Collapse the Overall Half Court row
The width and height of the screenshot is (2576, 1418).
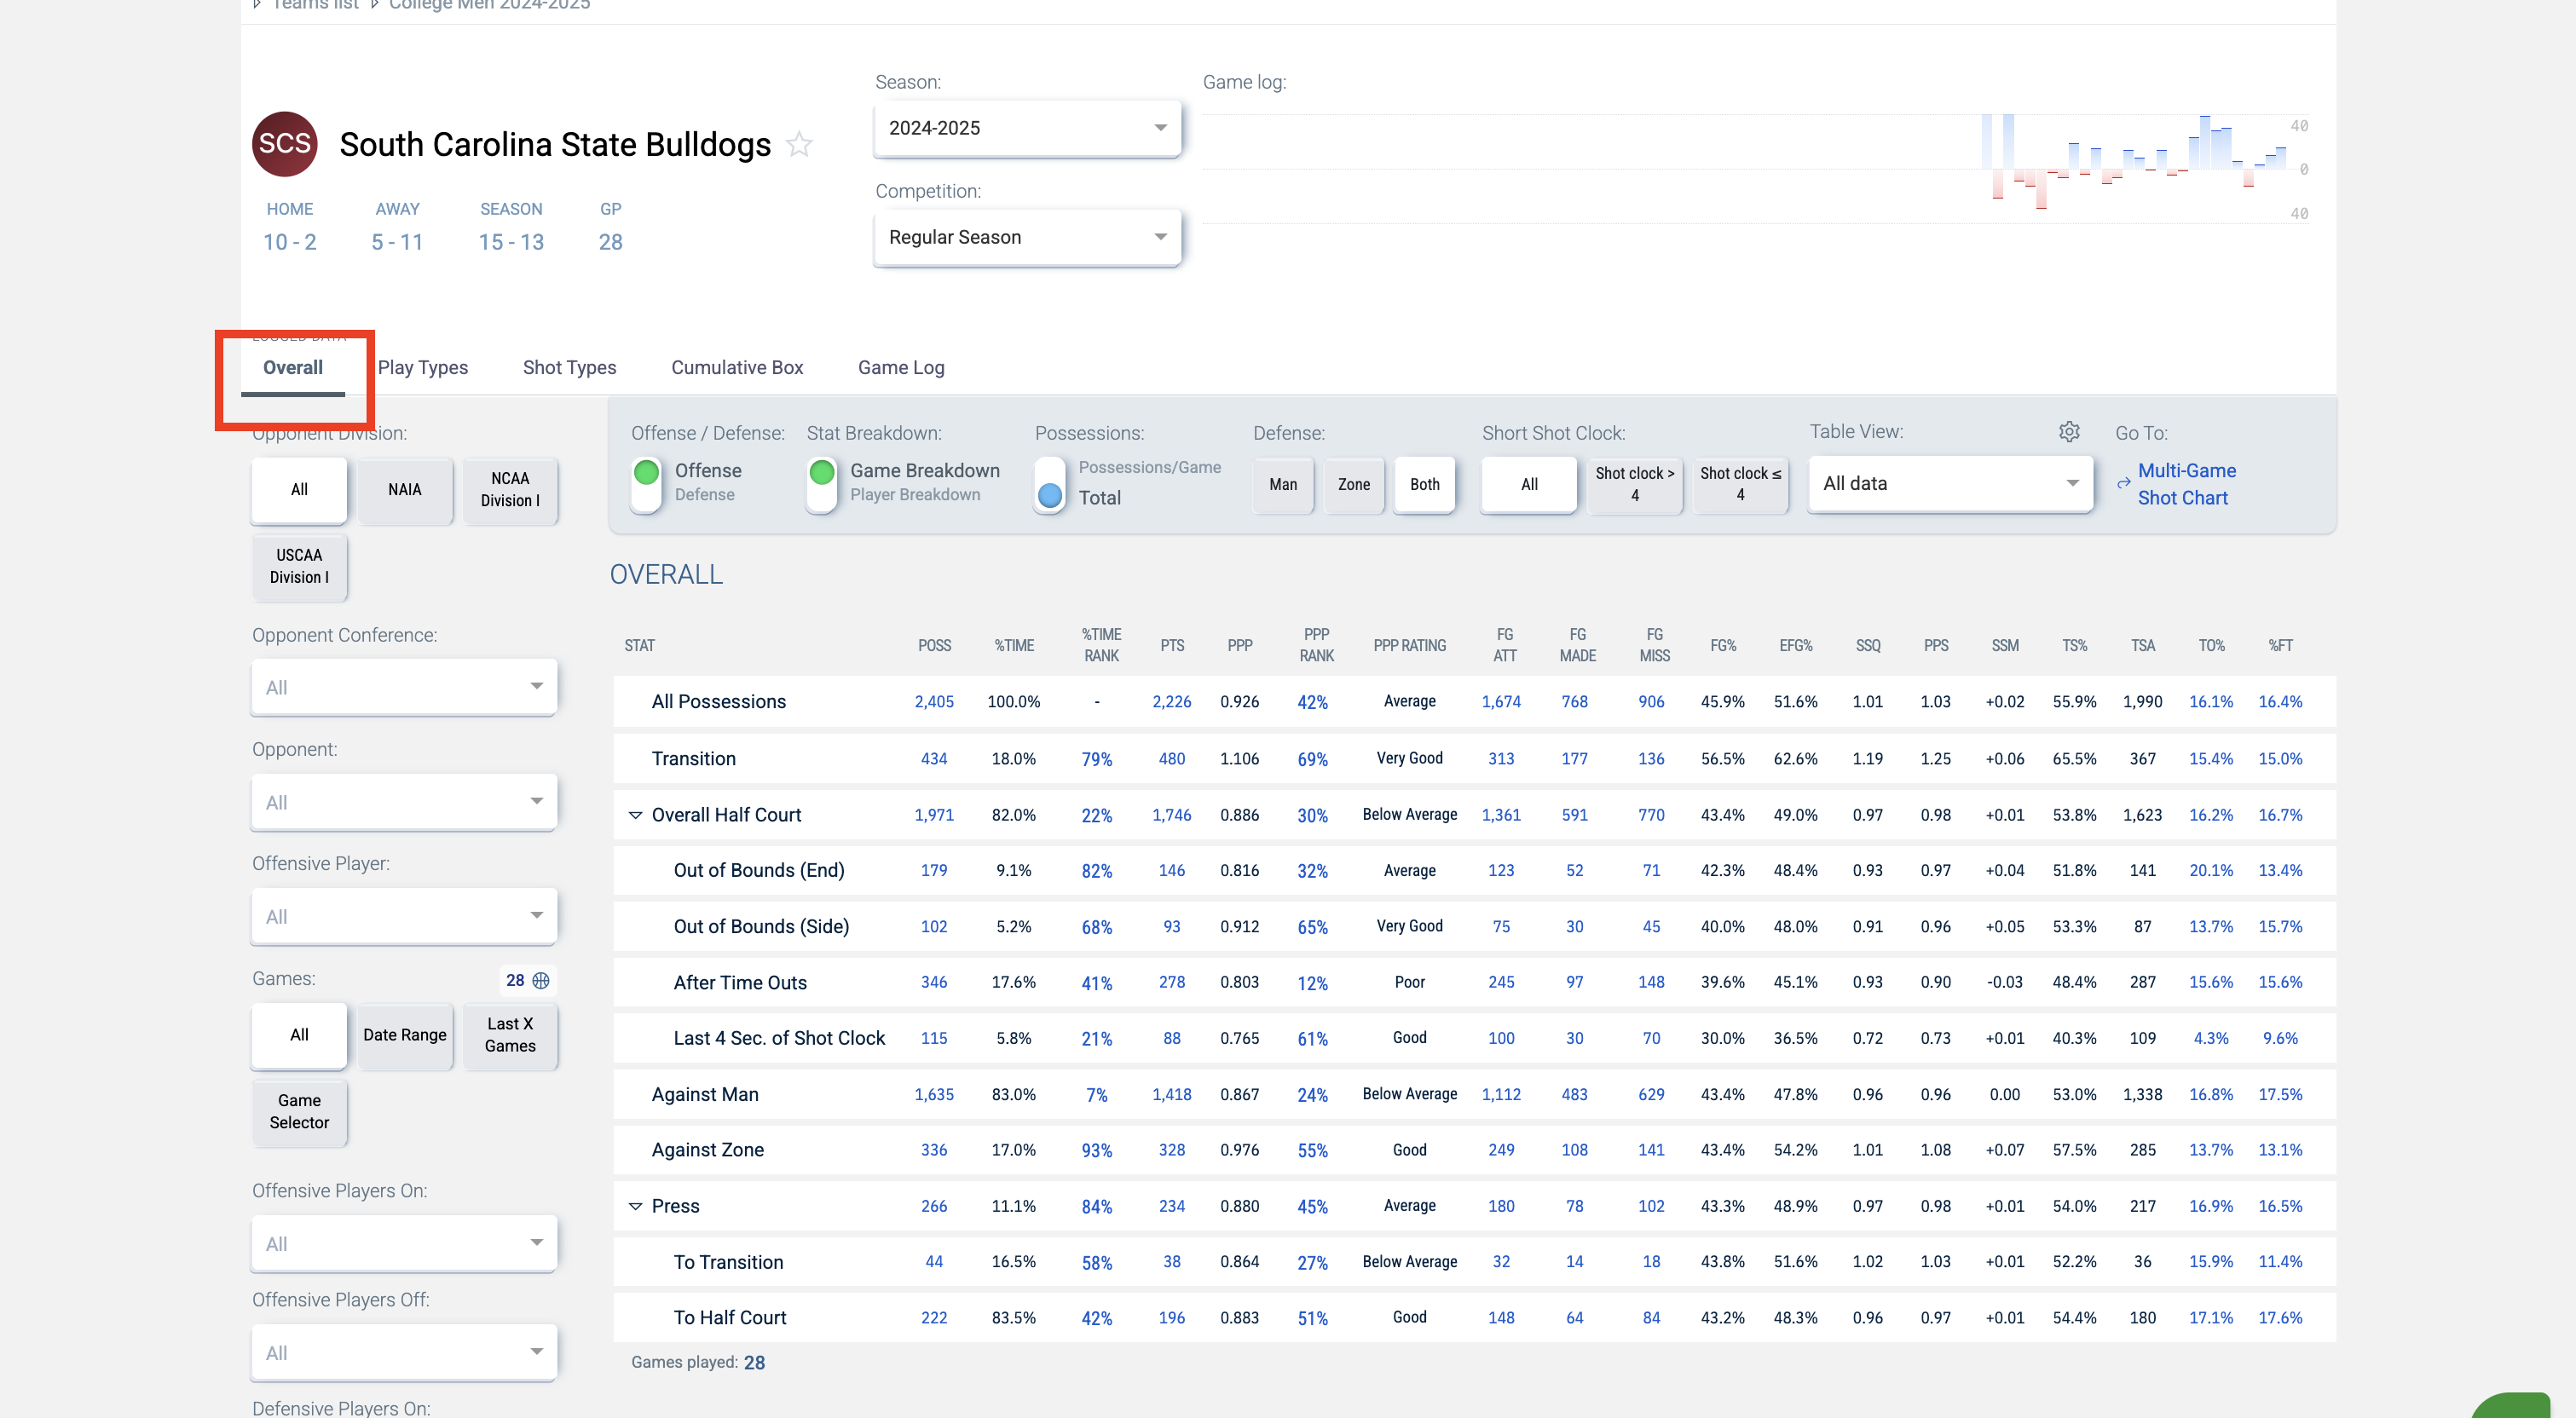point(635,815)
